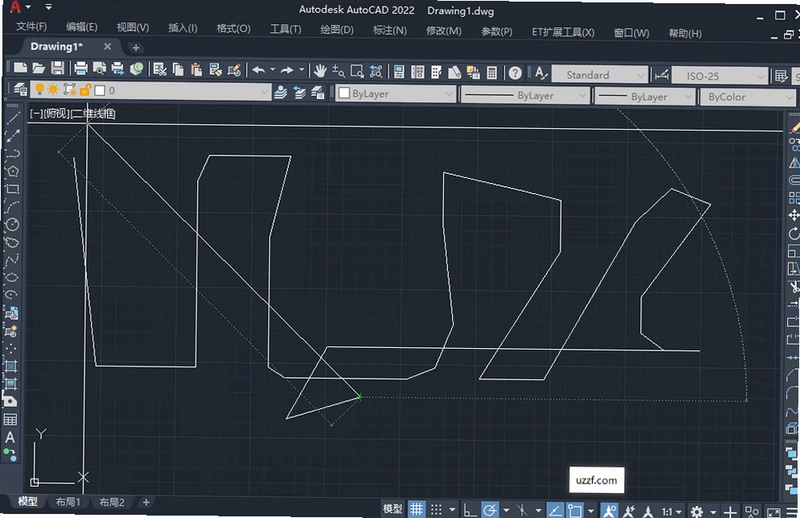Image resolution: width=800 pixels, height=518 pixels.
Task: Click the Plot Preview icon
Action: point(99,68)
